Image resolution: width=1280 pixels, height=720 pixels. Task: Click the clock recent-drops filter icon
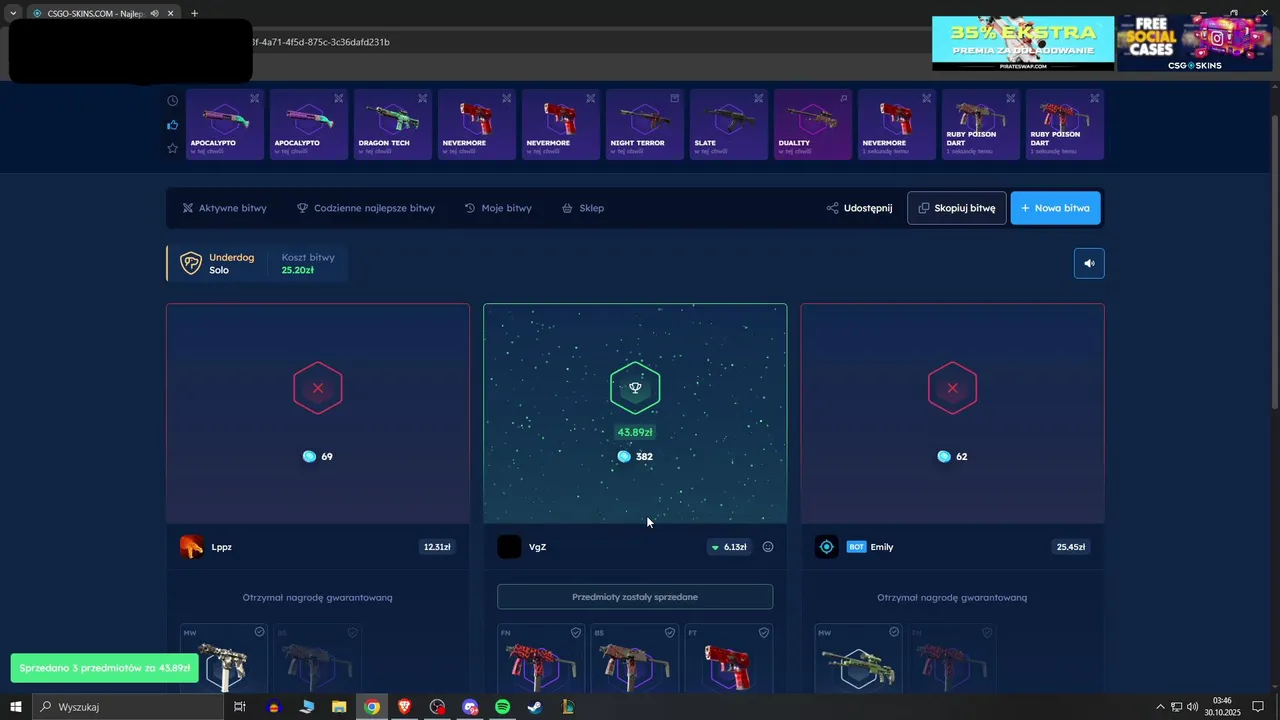(x=172, y=101)
